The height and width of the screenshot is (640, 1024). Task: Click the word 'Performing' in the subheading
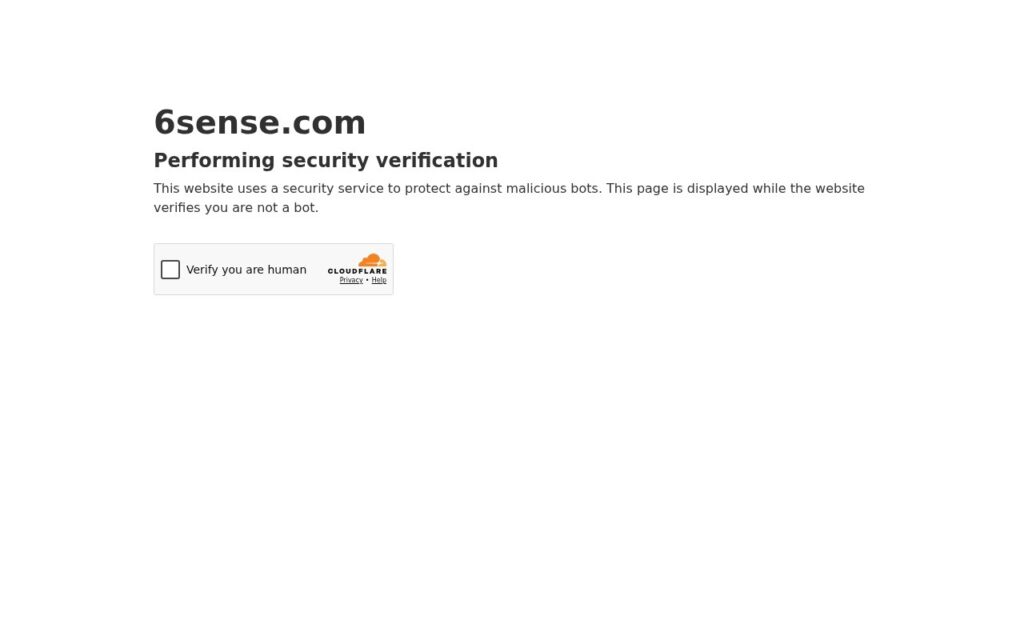(214, 161)
